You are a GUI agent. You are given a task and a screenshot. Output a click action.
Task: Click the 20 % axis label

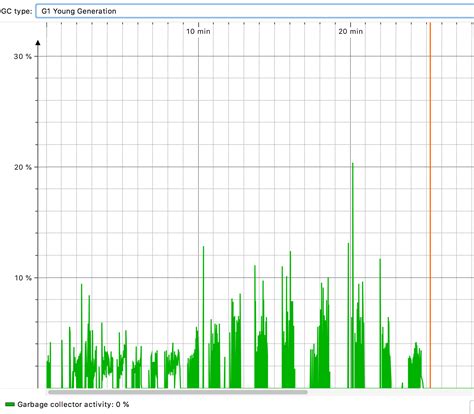(23, 167)
